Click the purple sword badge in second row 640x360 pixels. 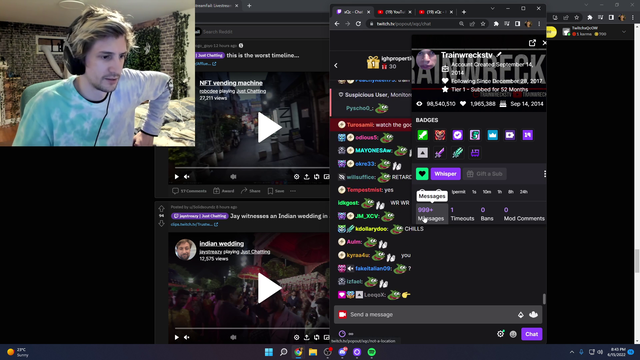[x=440, y=153]
